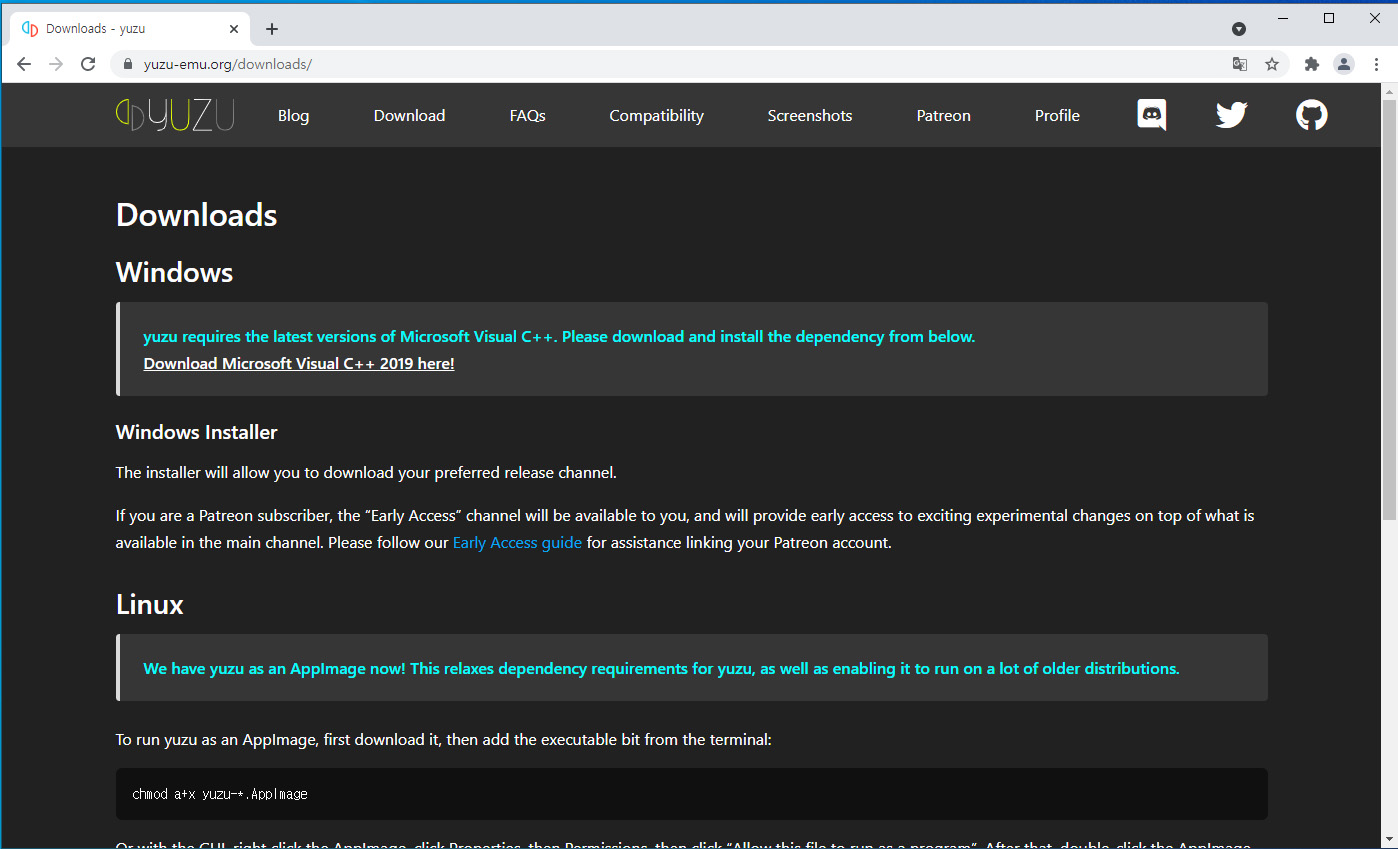The image size is (1398, 849).
Task: Bookmark this page with the star
Action: (x=1272, y=64)
